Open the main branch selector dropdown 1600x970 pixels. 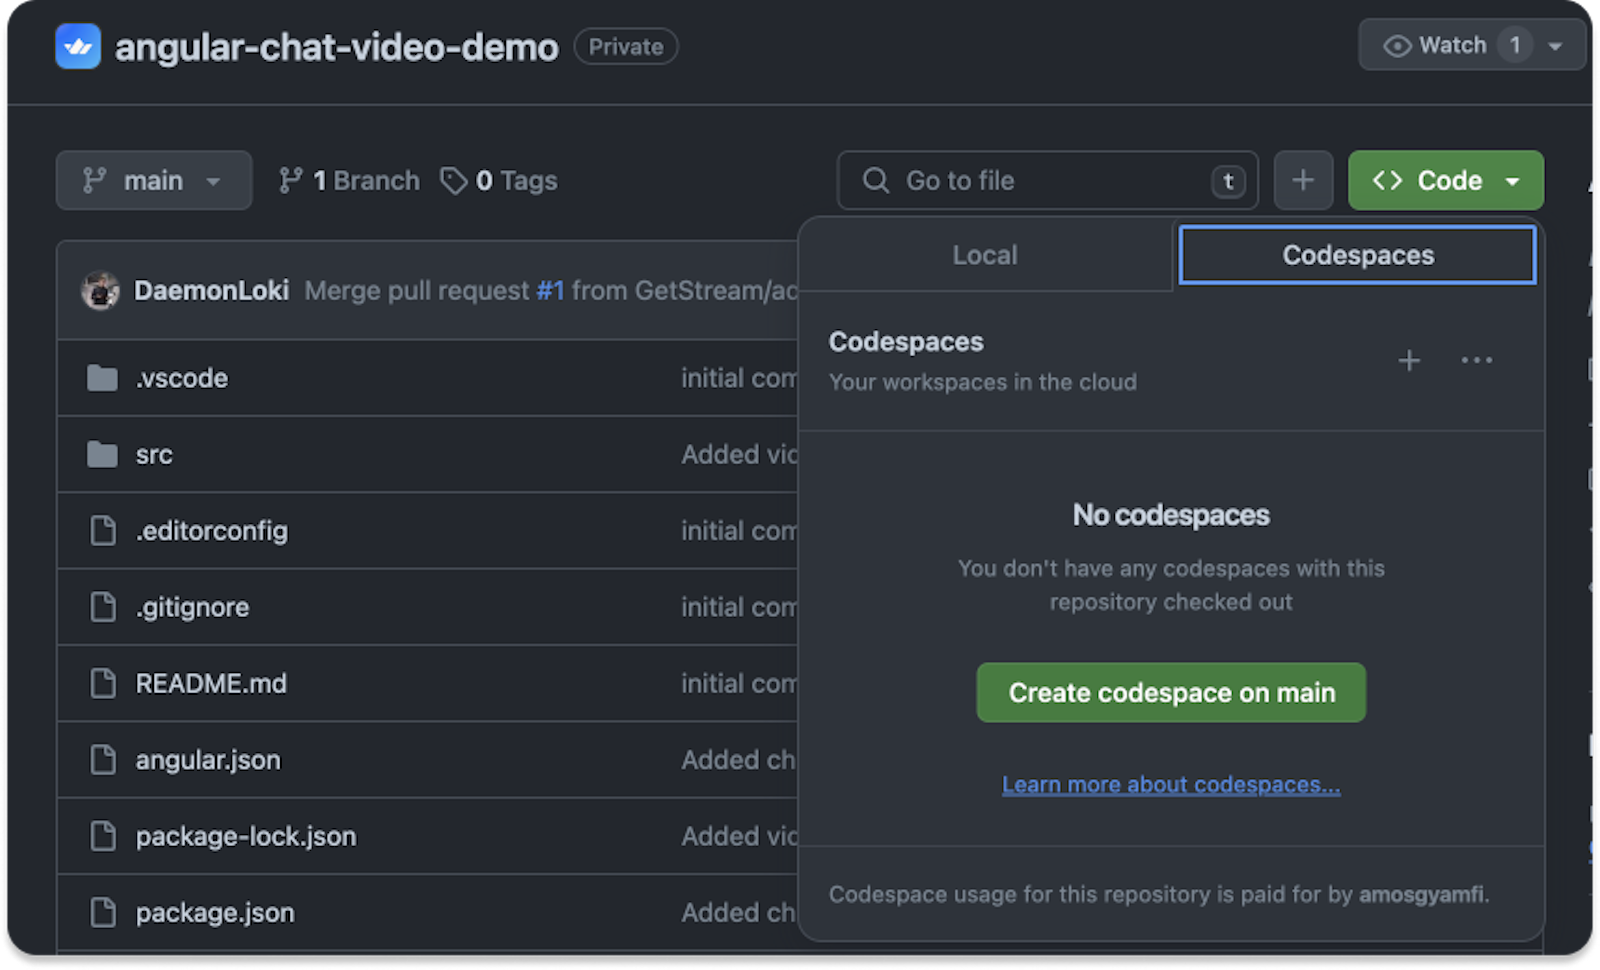(x=153, y=180)
